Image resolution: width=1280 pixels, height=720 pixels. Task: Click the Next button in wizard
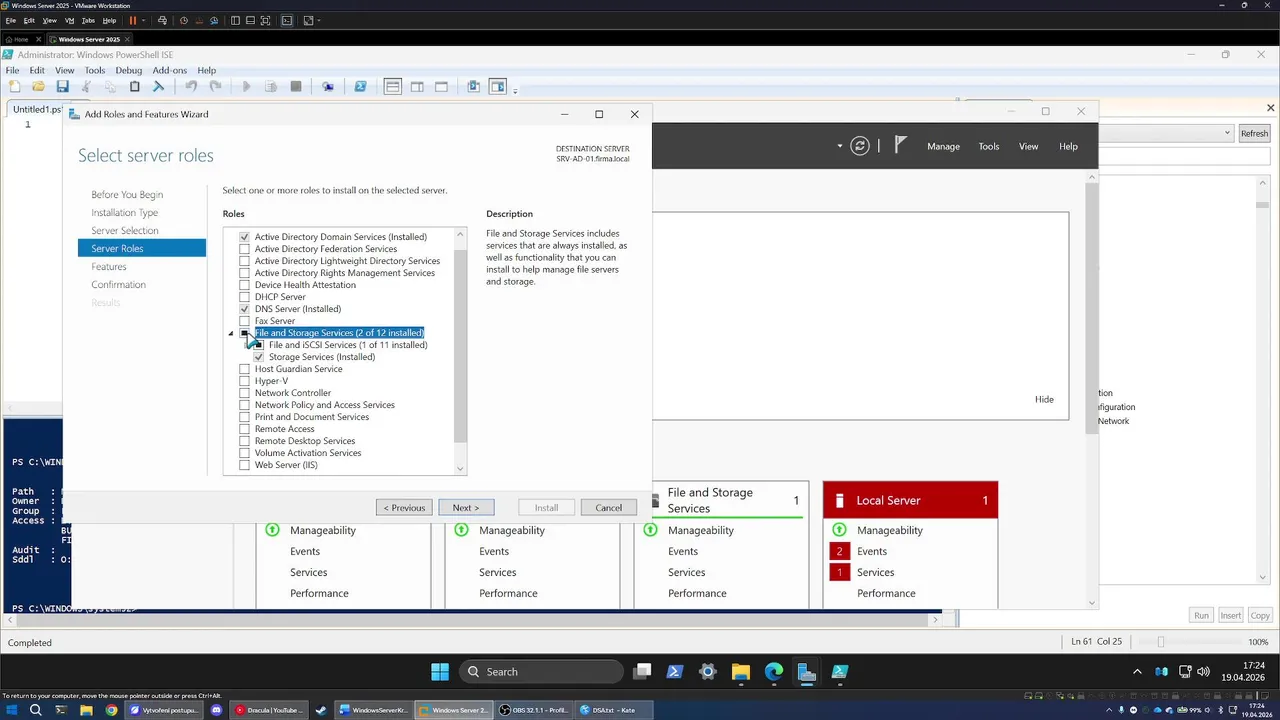tap(466, 508)
